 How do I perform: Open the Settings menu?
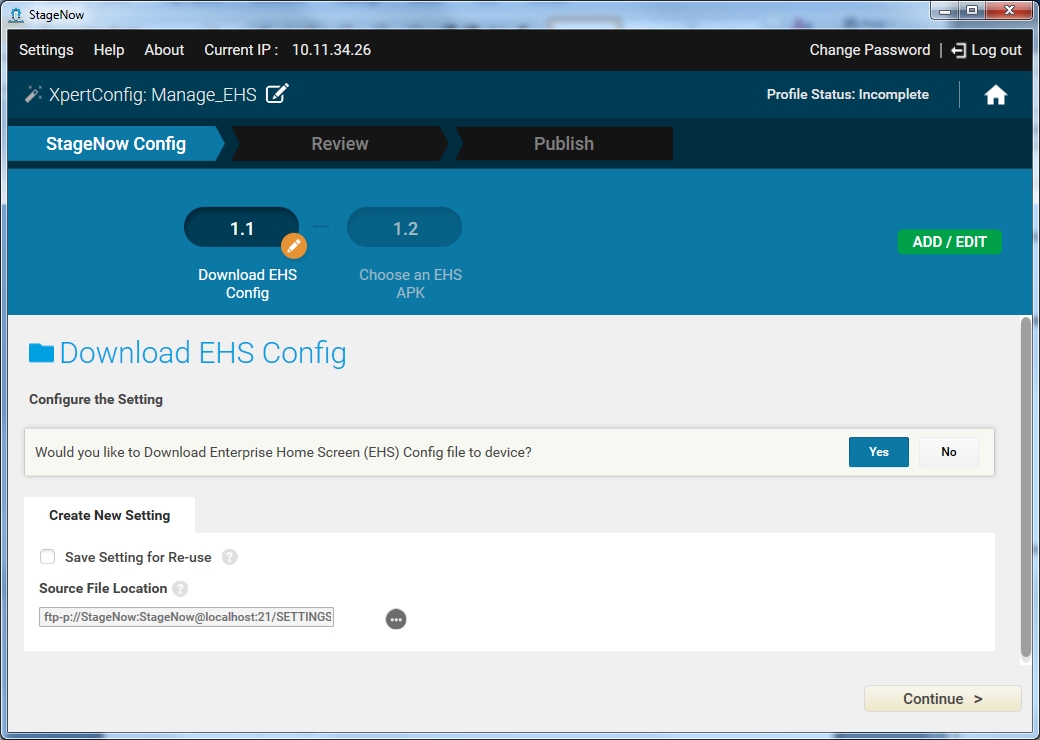[x=46, y=50]
